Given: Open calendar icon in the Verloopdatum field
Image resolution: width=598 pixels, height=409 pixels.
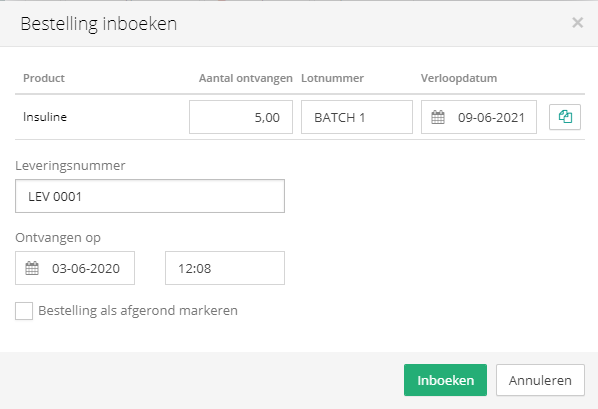Looking at the screenshot, I should tap(438, 117).
